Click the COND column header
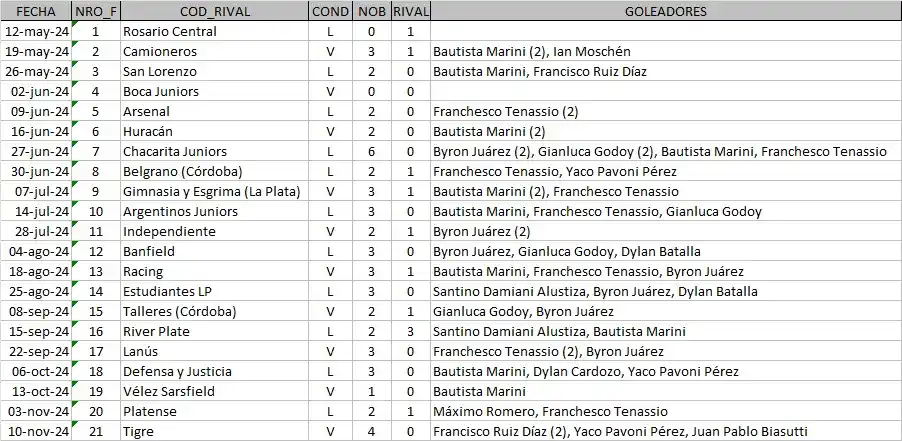Image resolution: width=902 pixels, height=441 pixels. tap(330, 11)
